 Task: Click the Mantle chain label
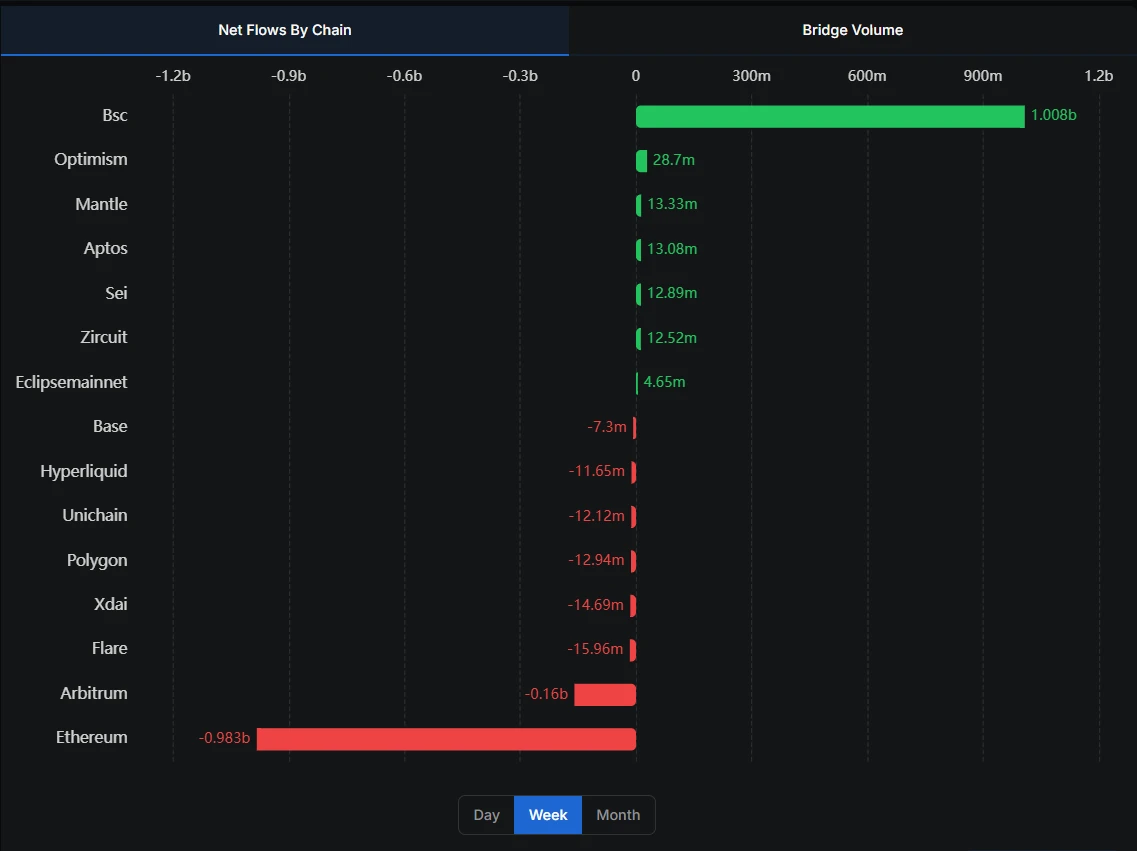(101, 204)
